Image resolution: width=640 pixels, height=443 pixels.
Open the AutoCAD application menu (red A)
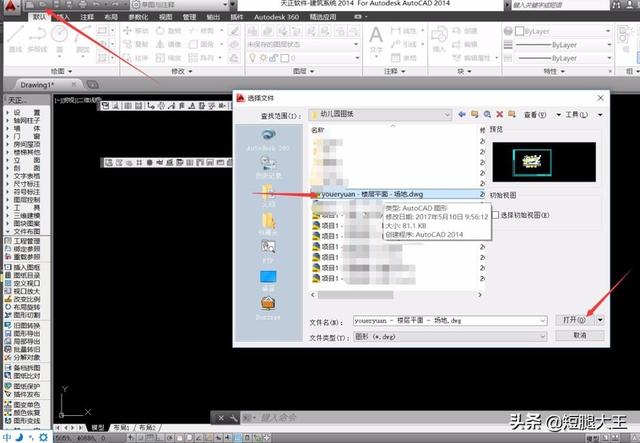pos(11,7)
